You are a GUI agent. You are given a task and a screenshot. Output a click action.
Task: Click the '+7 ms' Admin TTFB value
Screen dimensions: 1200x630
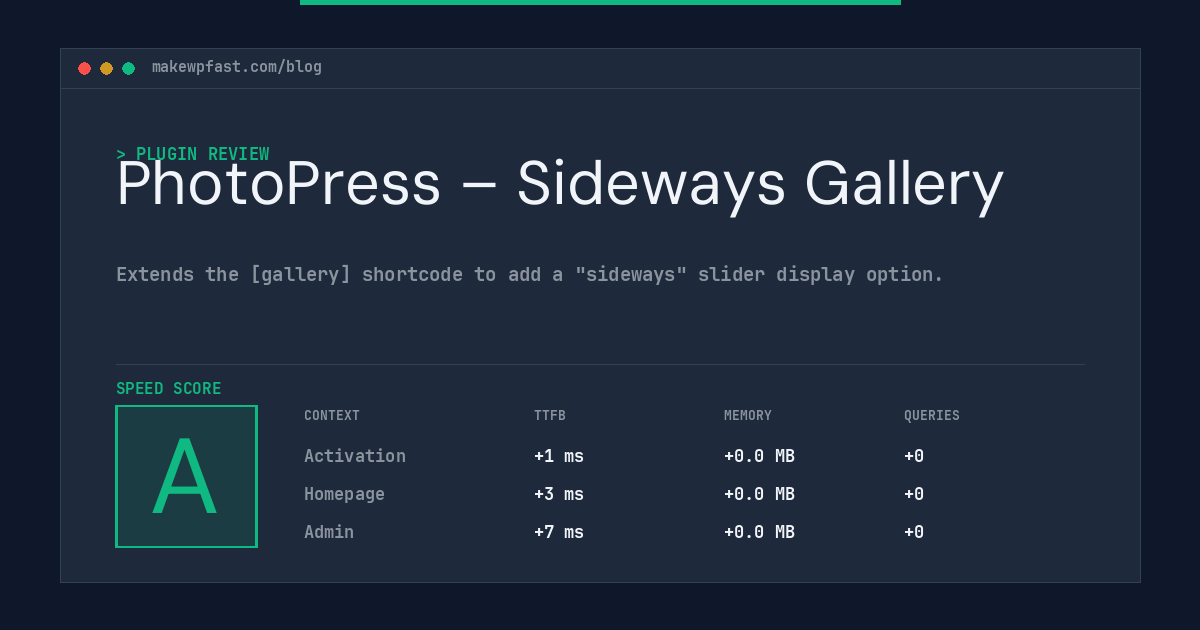click(559, 532)
